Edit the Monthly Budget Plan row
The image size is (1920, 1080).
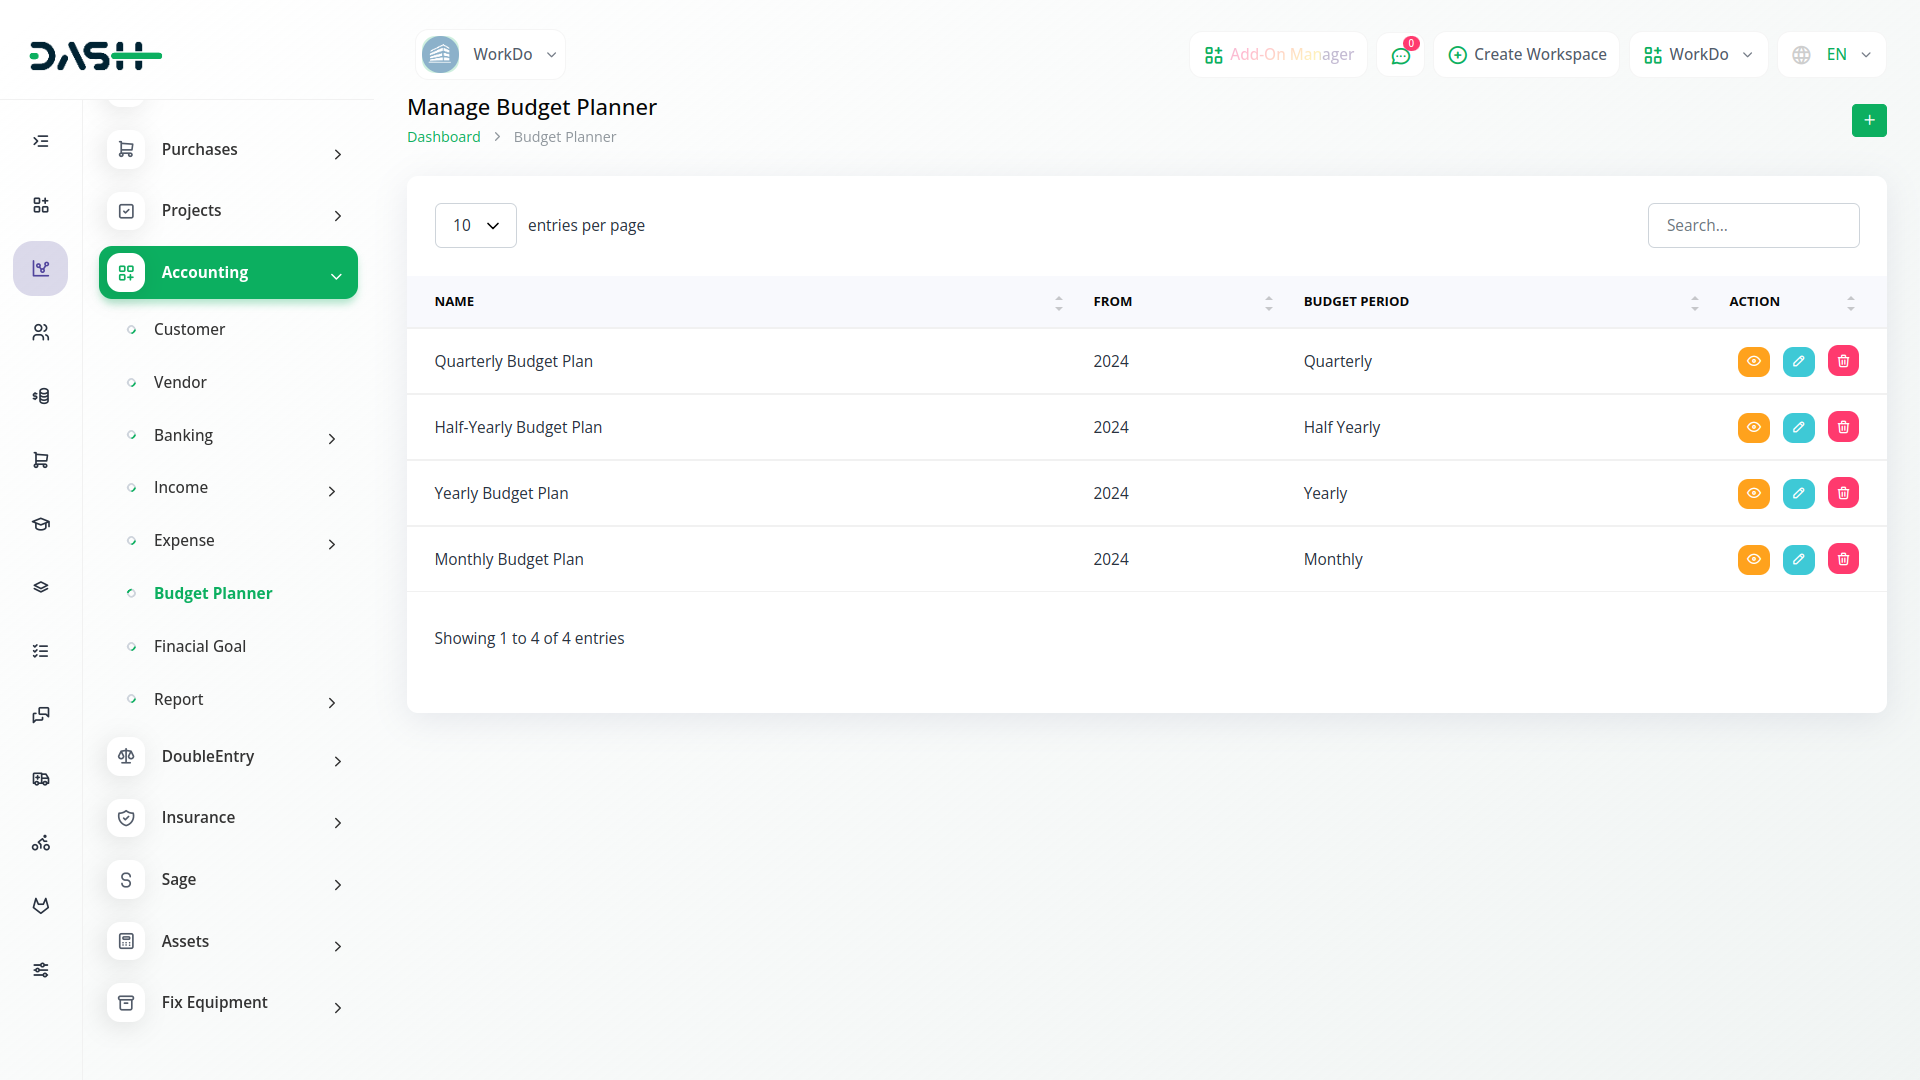point(1798,560)
